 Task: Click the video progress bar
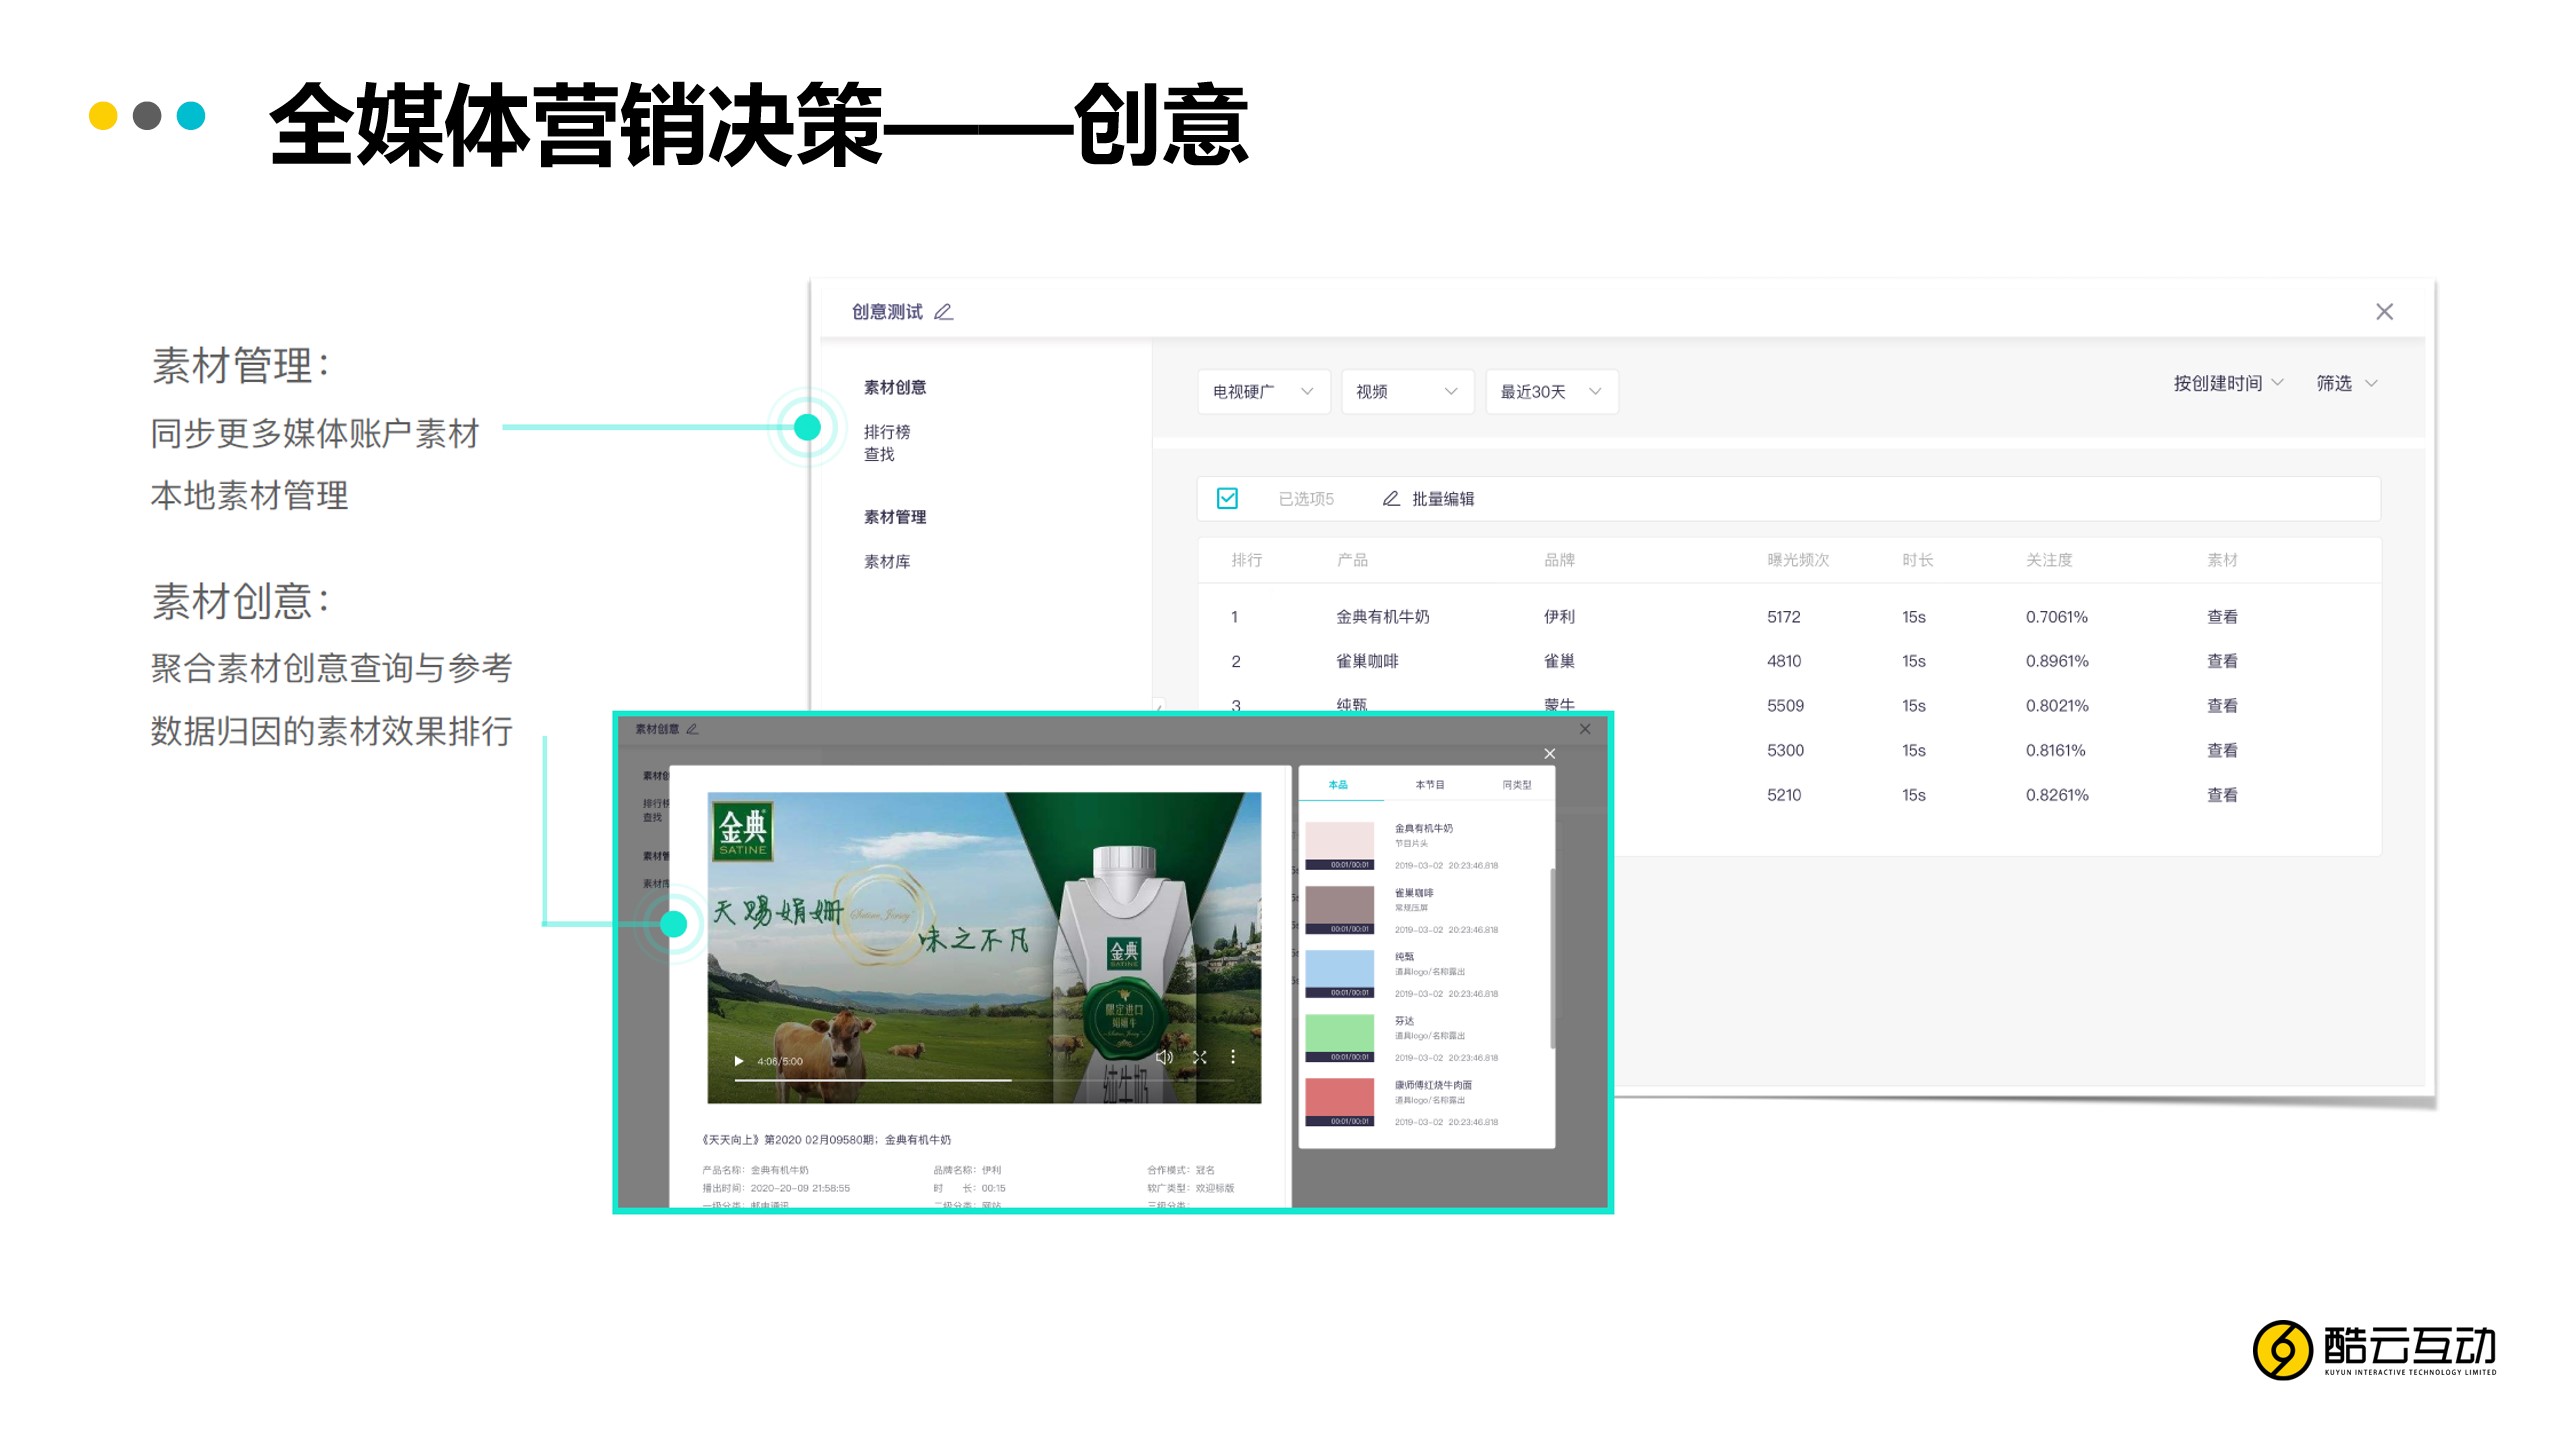984,1080
